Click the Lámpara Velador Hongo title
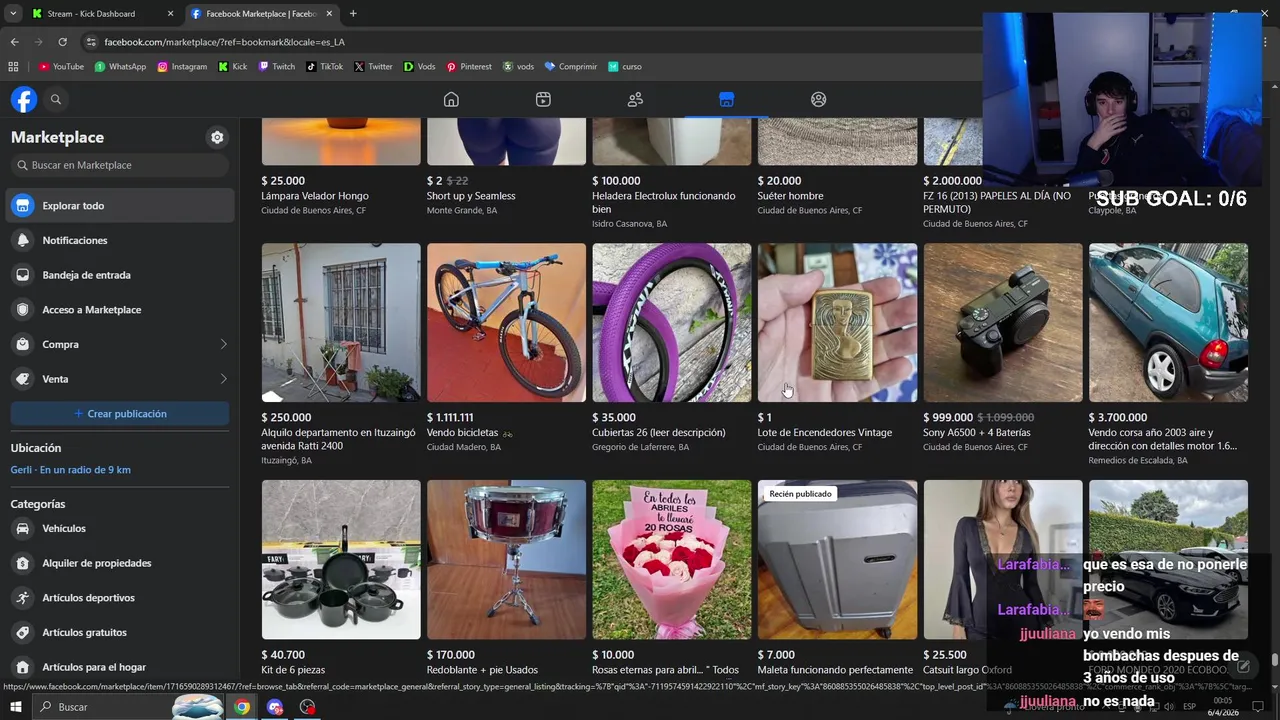This screenshot has height=720, width=1280. pyautogui.click(x=315, y=196)
